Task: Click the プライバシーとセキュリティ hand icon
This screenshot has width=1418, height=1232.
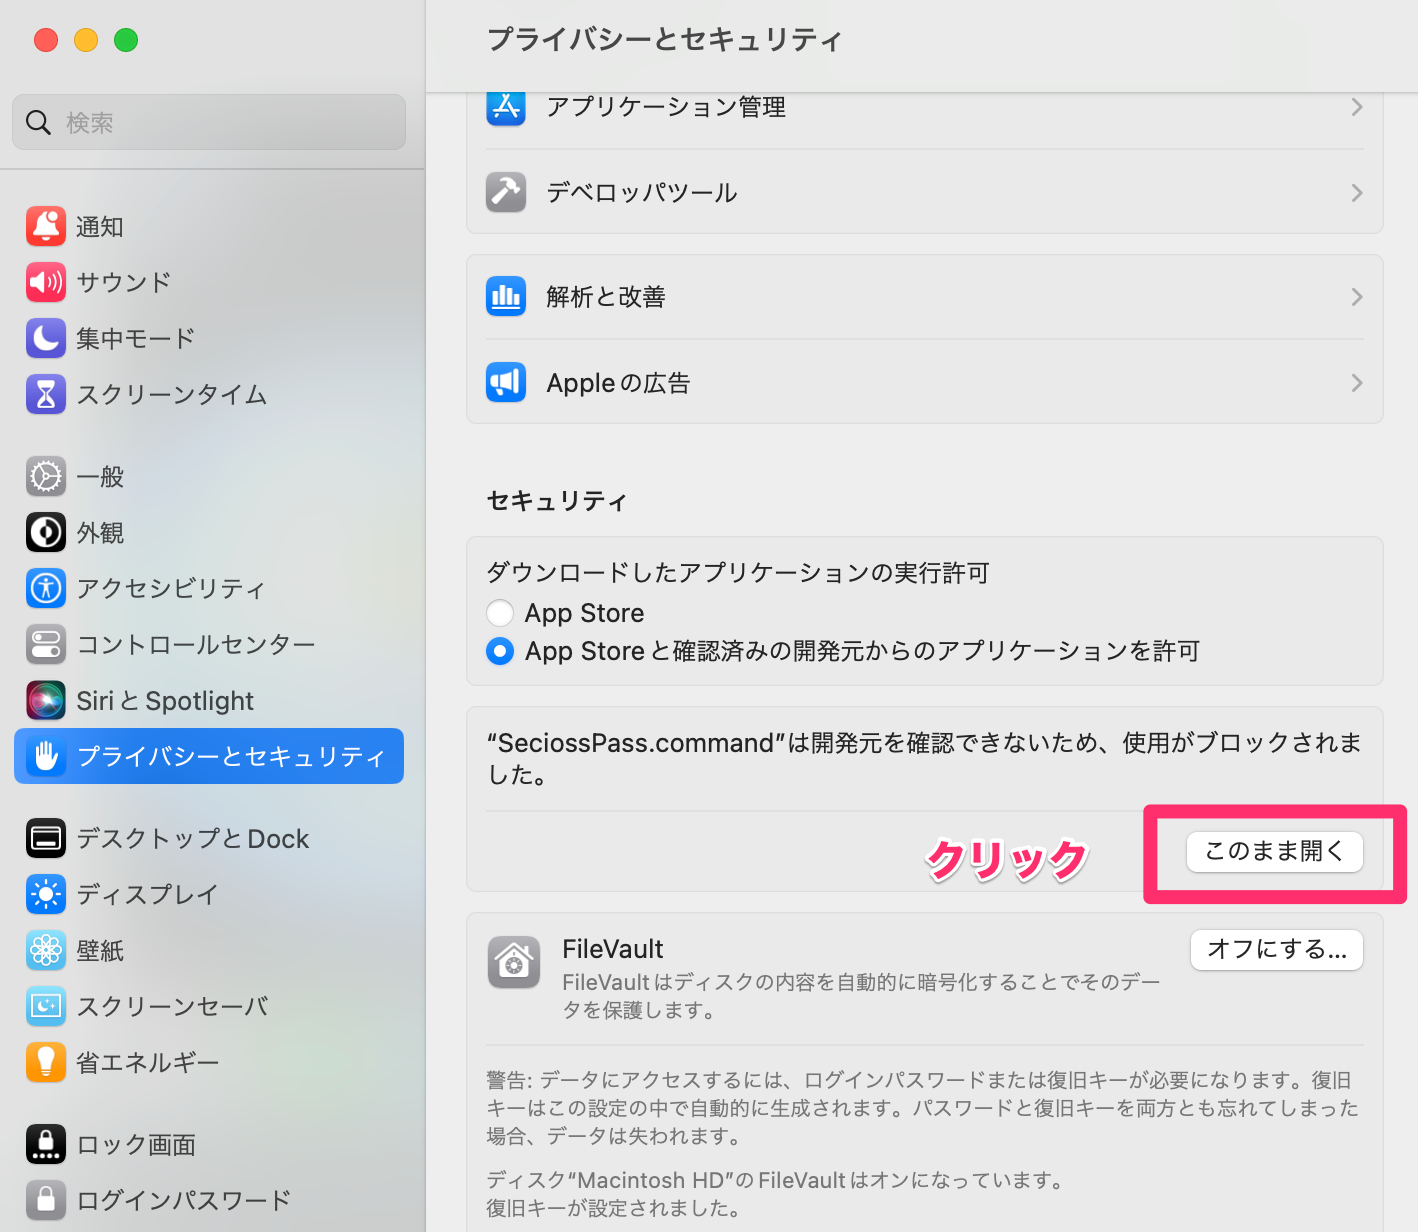Action: coord(46,757)
